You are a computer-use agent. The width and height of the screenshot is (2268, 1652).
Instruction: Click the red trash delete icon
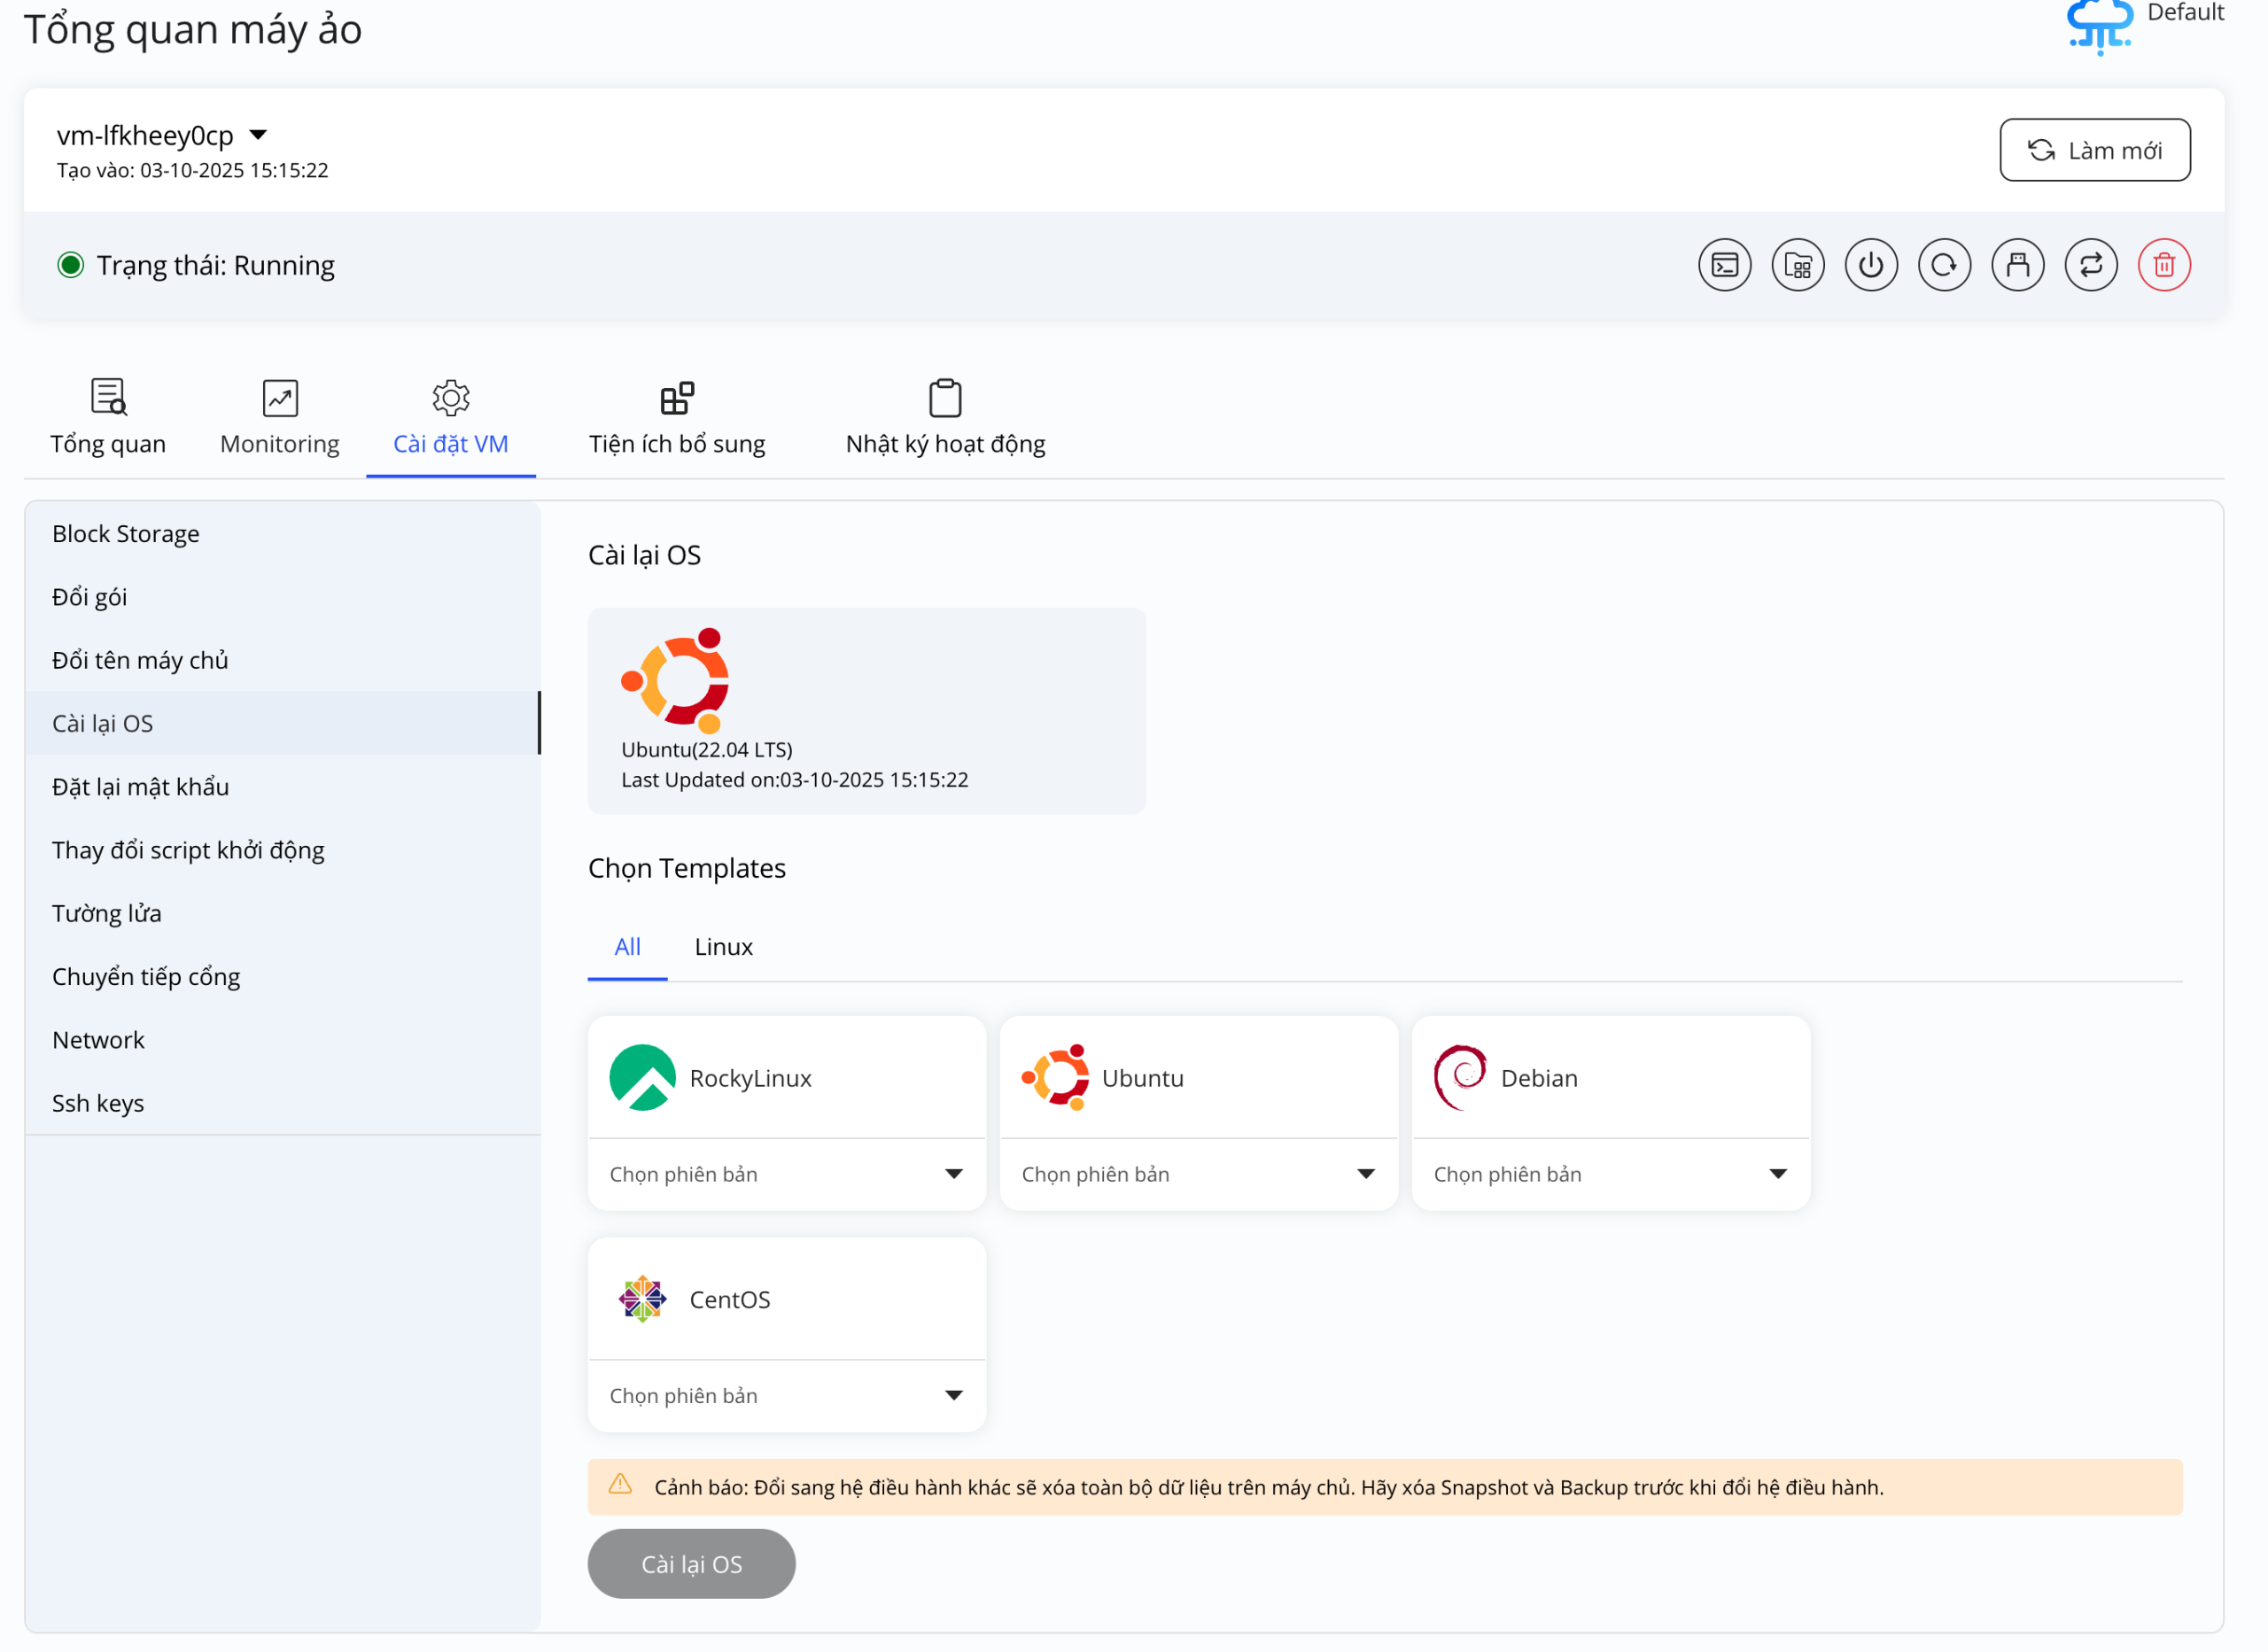point(2163,265)
